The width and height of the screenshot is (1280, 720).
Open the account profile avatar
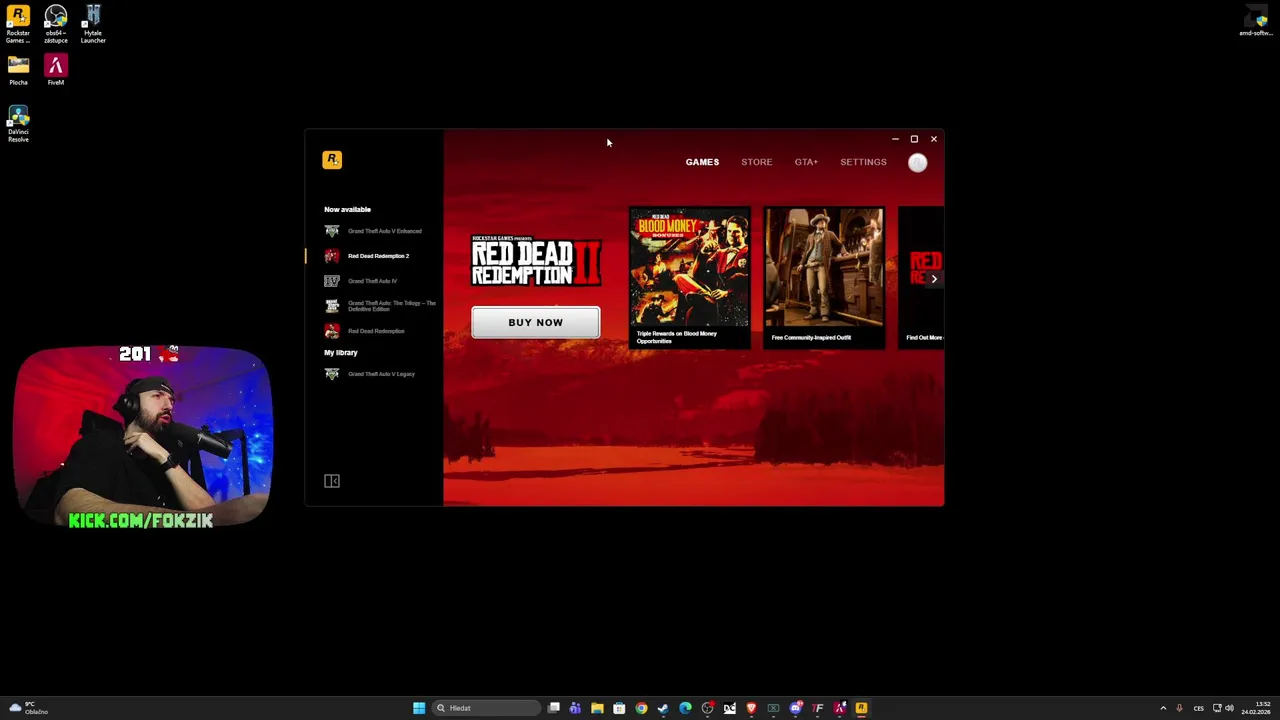coord(918,163)
